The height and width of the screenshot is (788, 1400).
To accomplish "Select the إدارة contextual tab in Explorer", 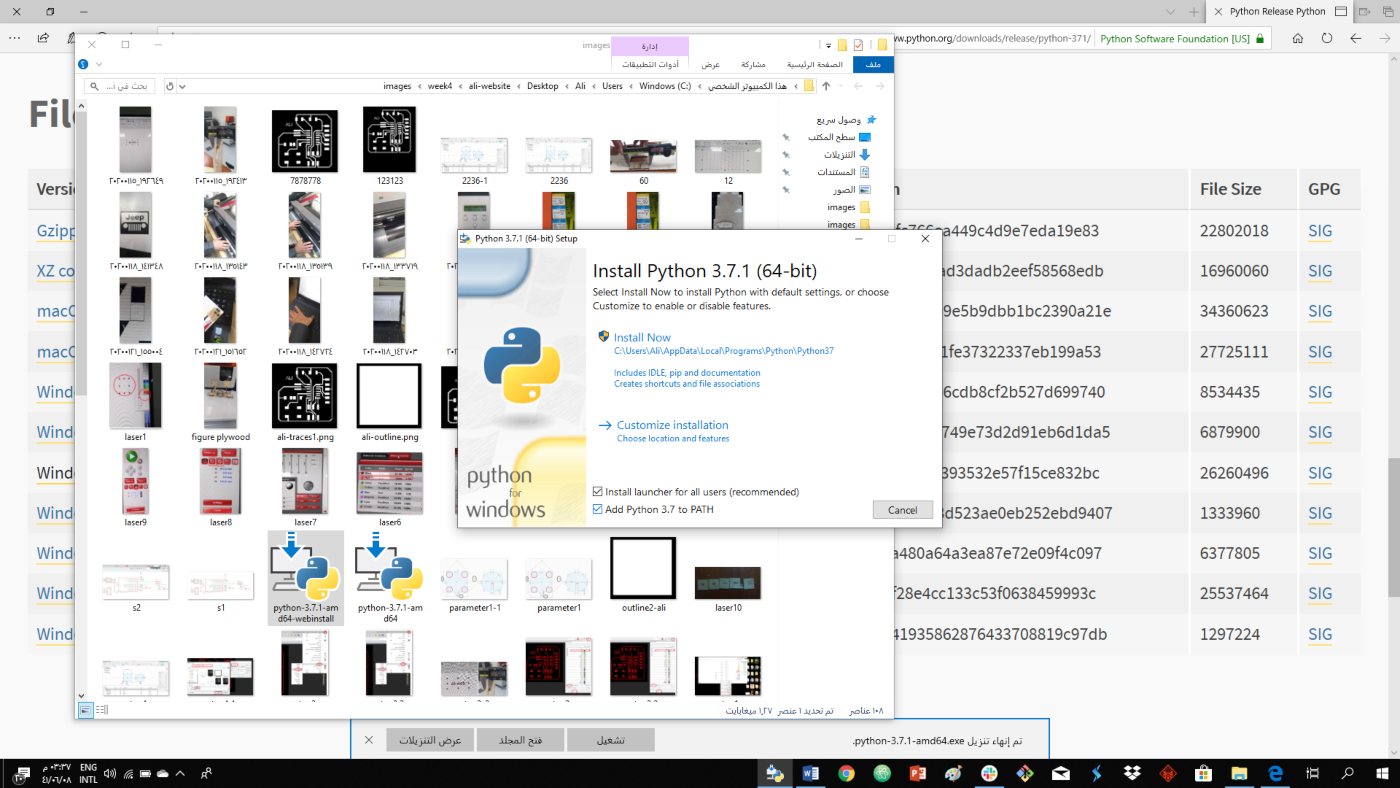I will [x=649, y=45].
